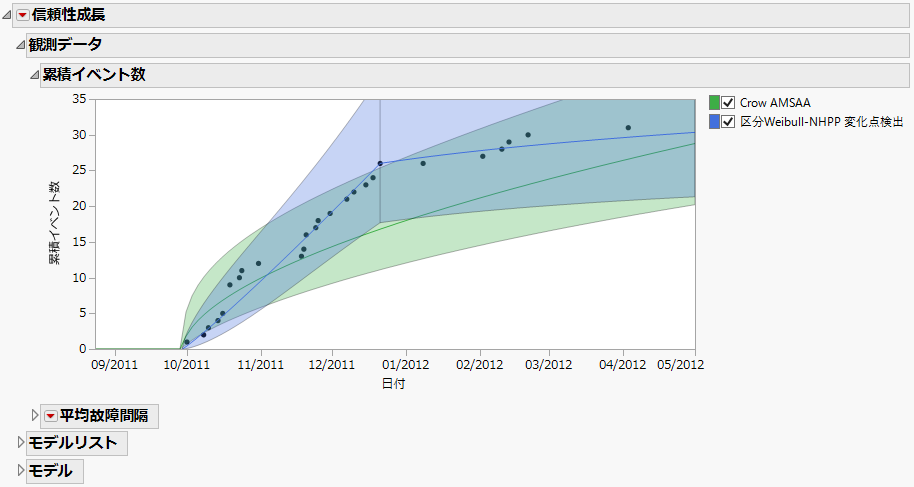914x487 pixels.
Task: Collapse the 信頼性成長 outline with its disclosure triangle
Action: coord(8,15)
